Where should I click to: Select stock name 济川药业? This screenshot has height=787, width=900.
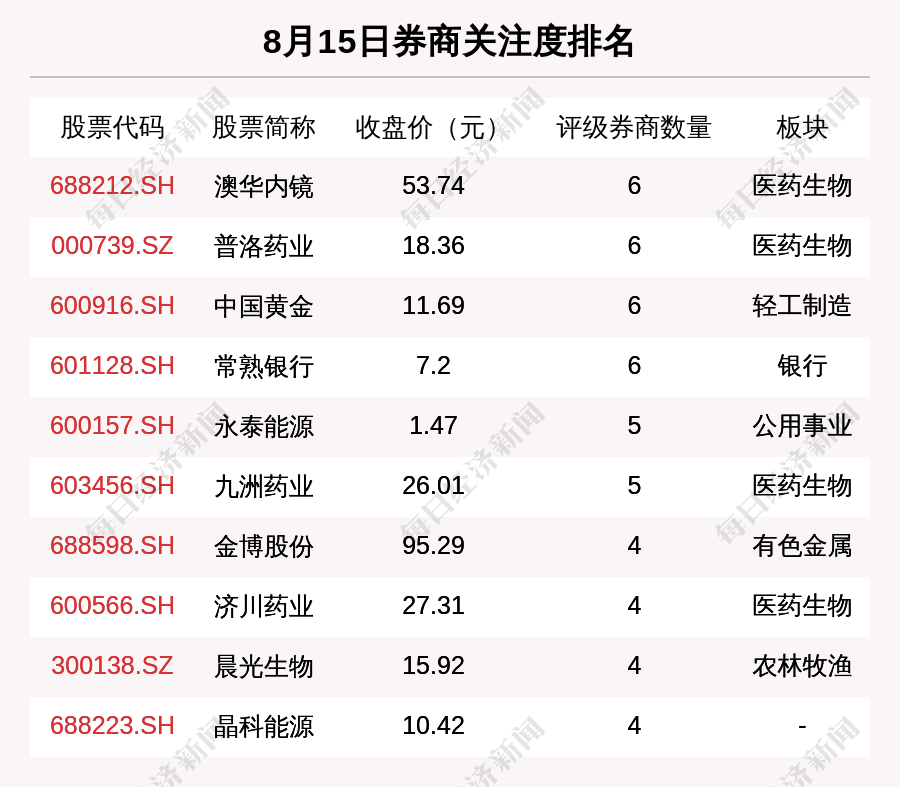coord(263,606)
